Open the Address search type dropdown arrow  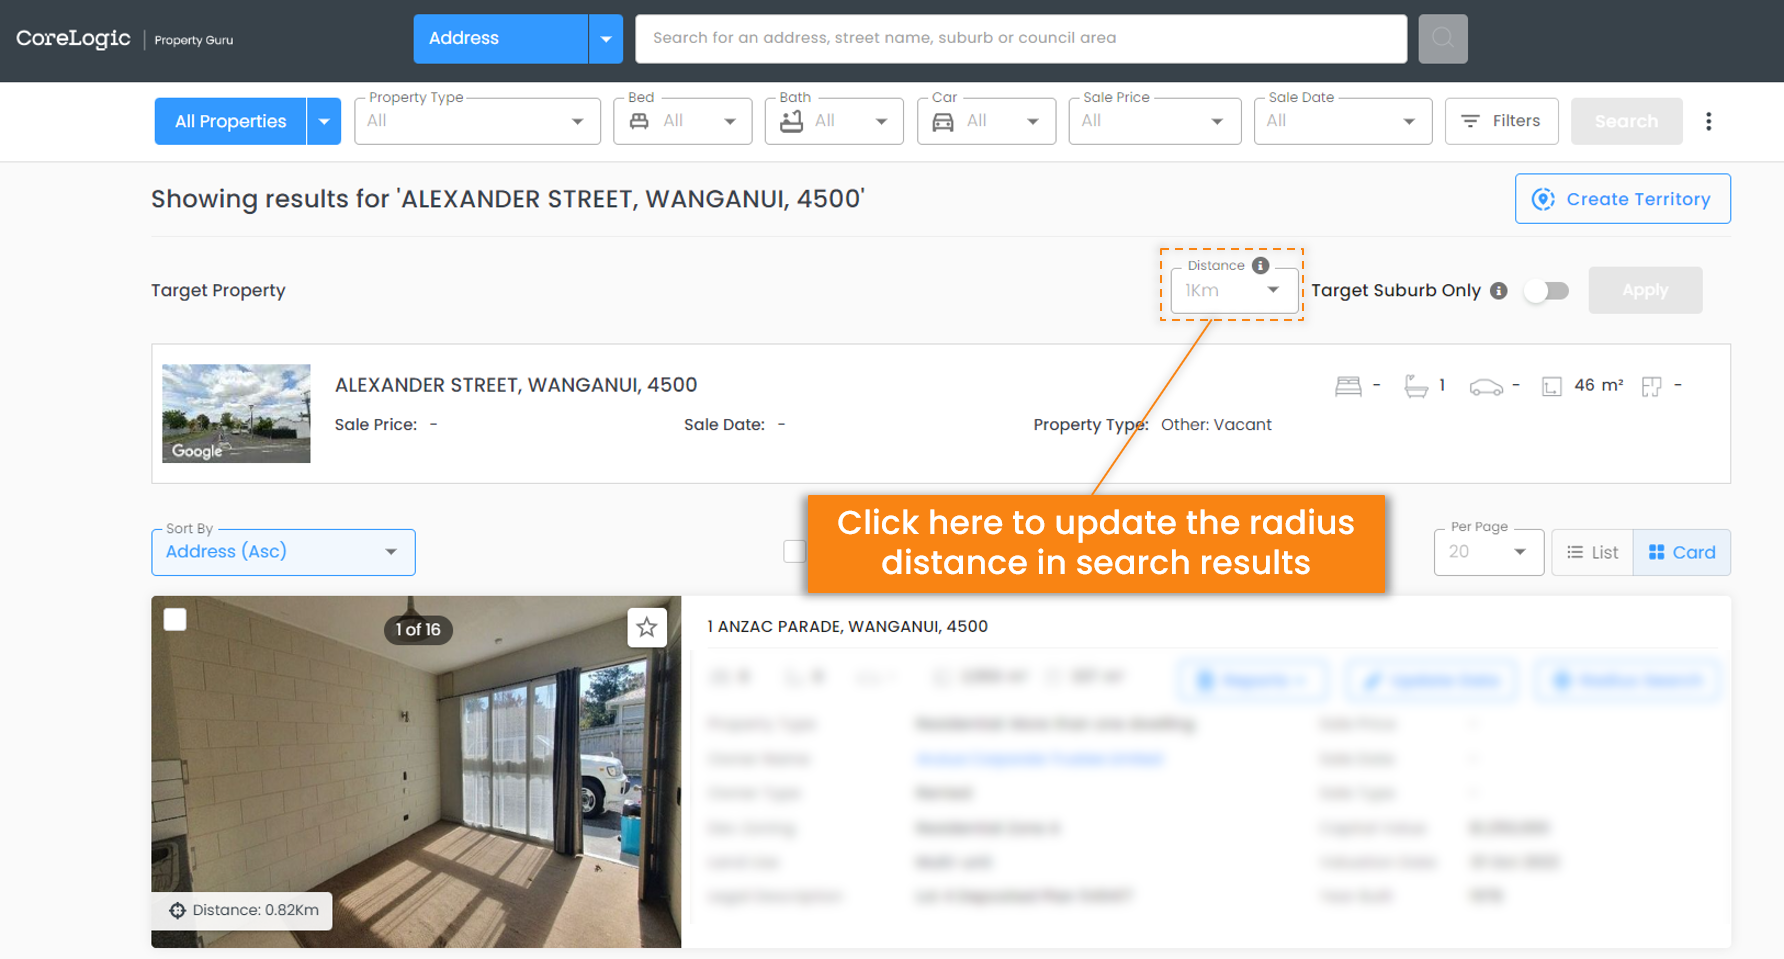[x=605, y=39]
